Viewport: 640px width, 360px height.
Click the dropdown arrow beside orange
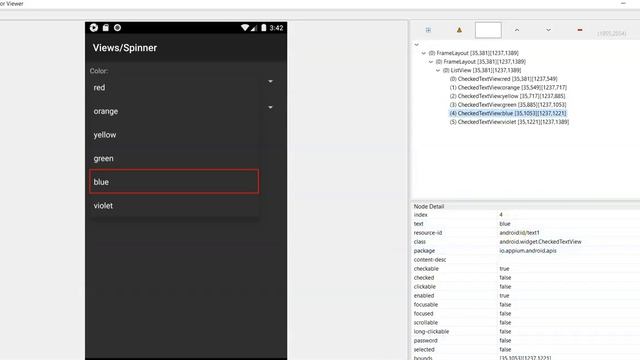pos(270,107)
